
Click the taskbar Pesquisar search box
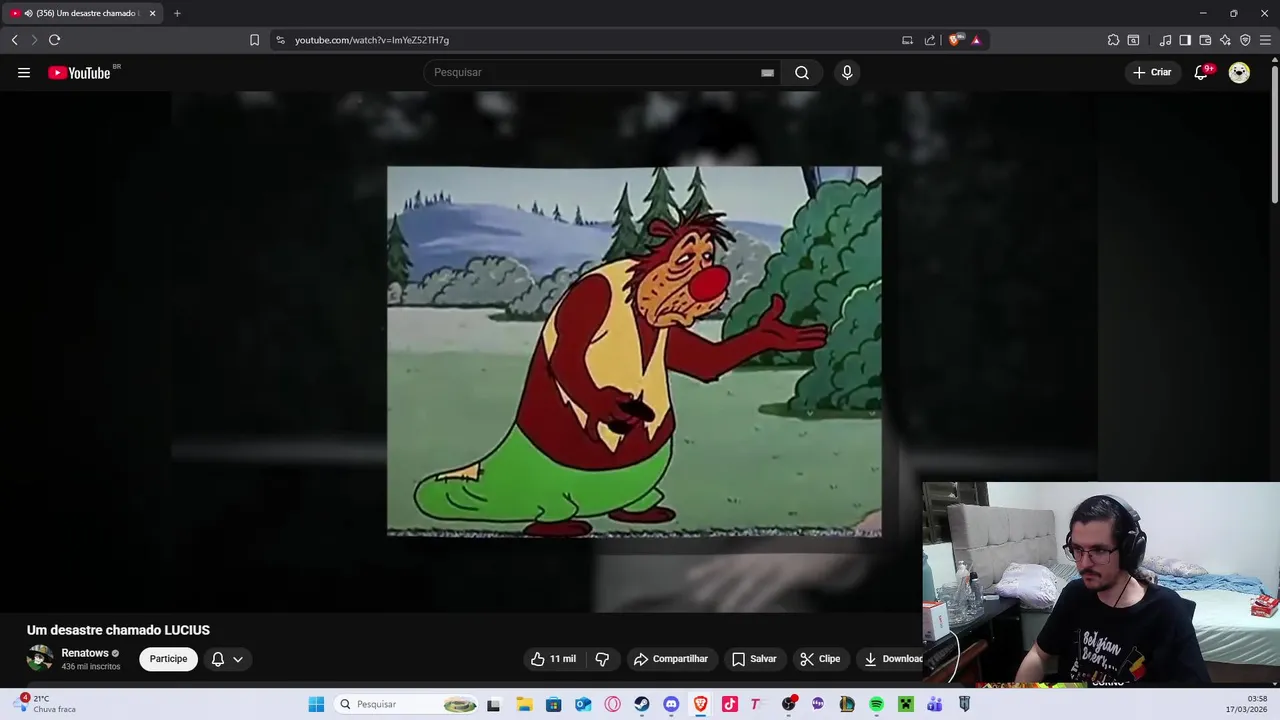pyautogui.click(x=406, y=704)
